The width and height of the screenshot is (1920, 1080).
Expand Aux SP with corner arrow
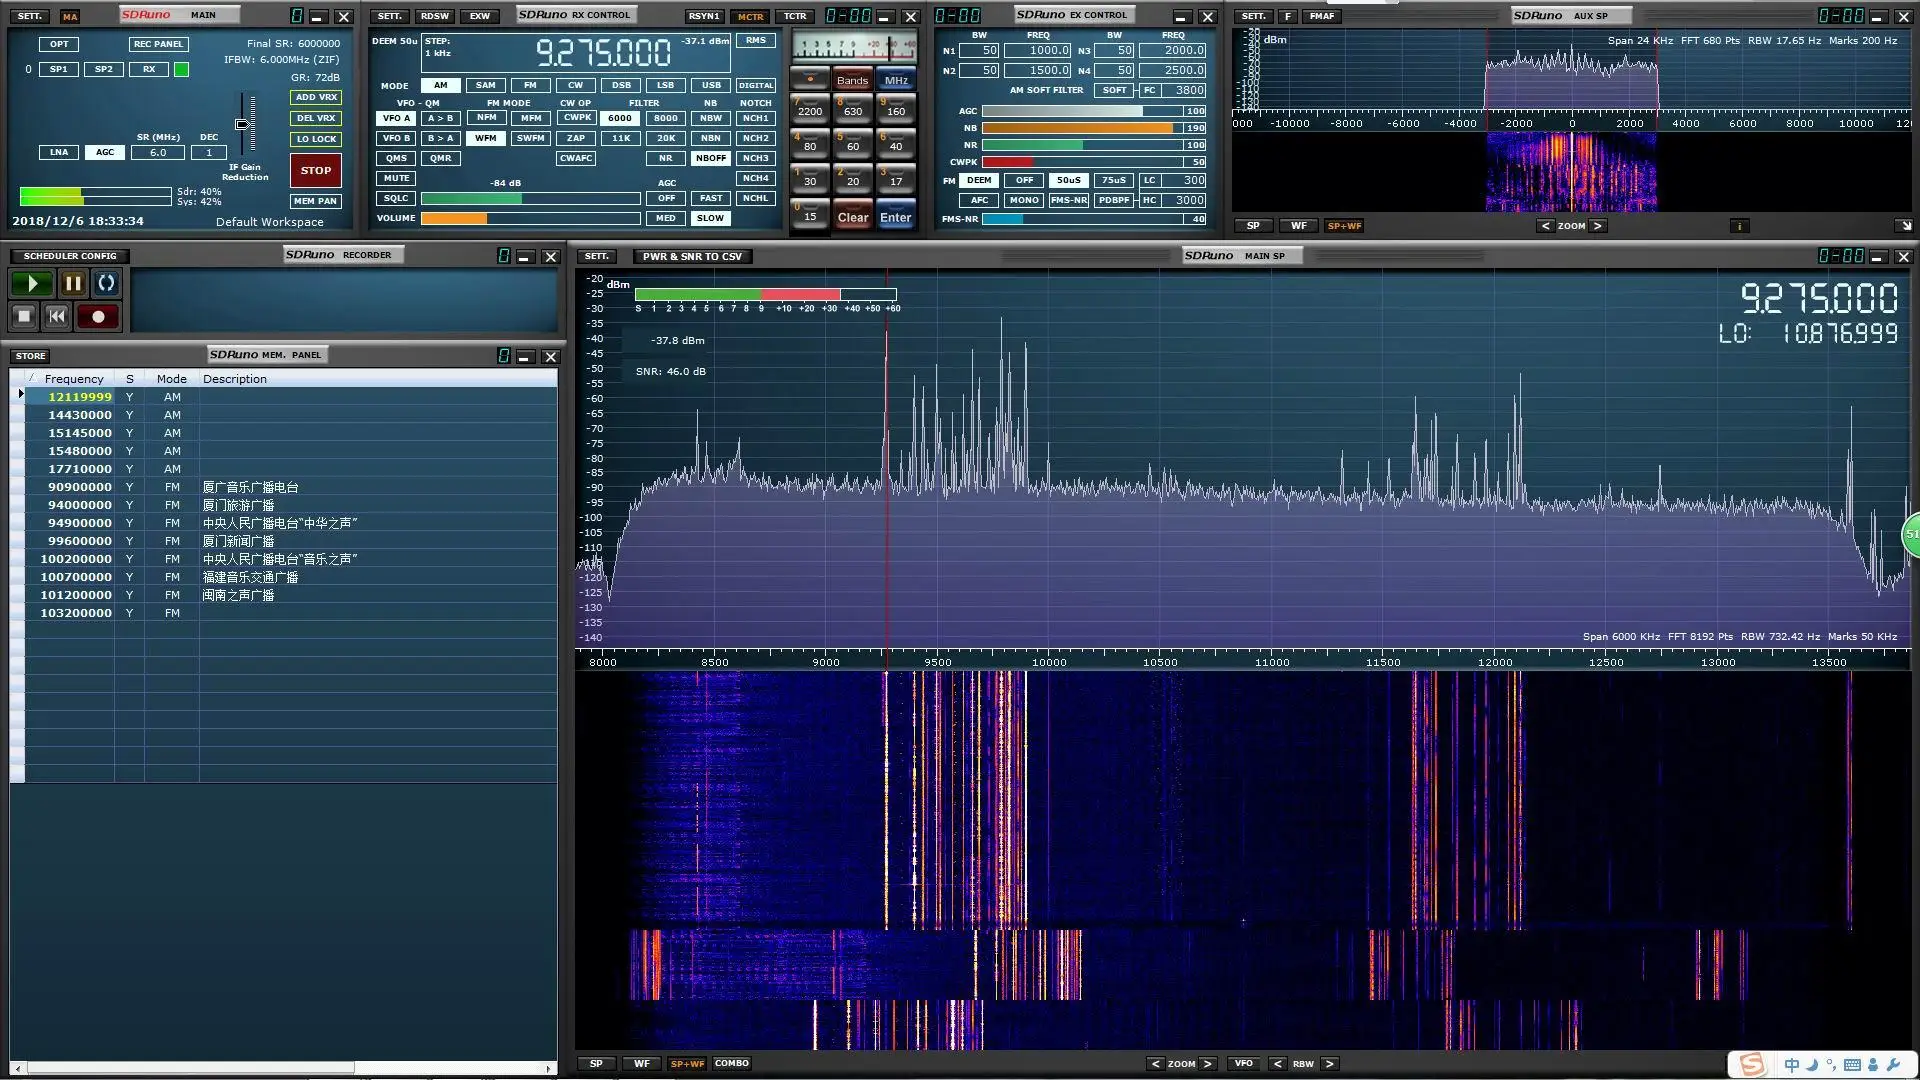[1904, 226]
